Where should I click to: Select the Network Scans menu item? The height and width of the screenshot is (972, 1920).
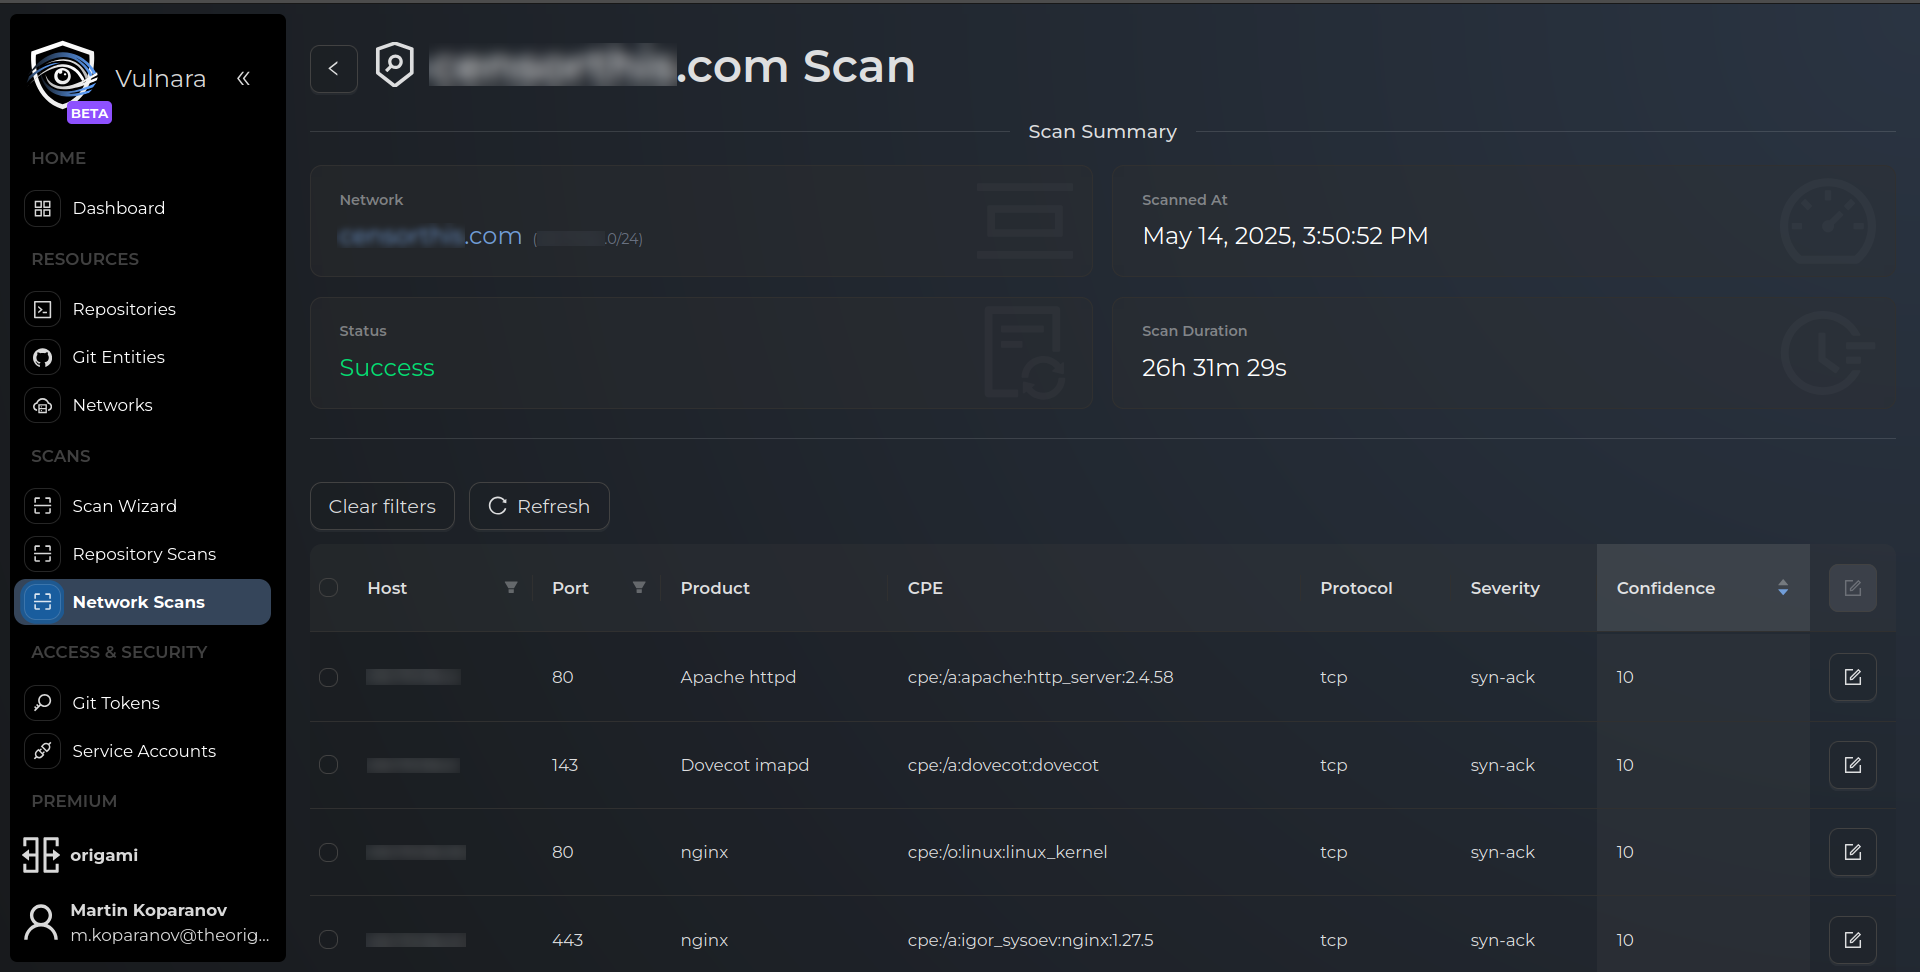coord(138,602)
